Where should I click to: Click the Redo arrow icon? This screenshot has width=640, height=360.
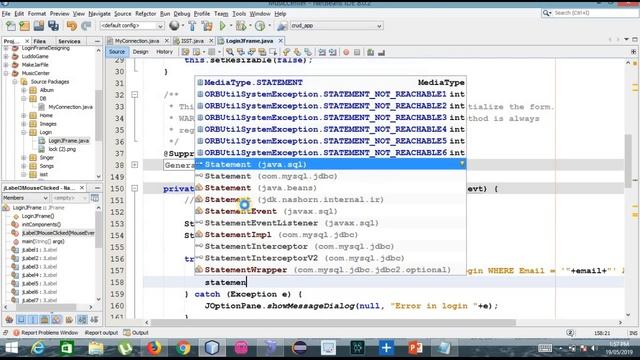(x=86, y=26)
